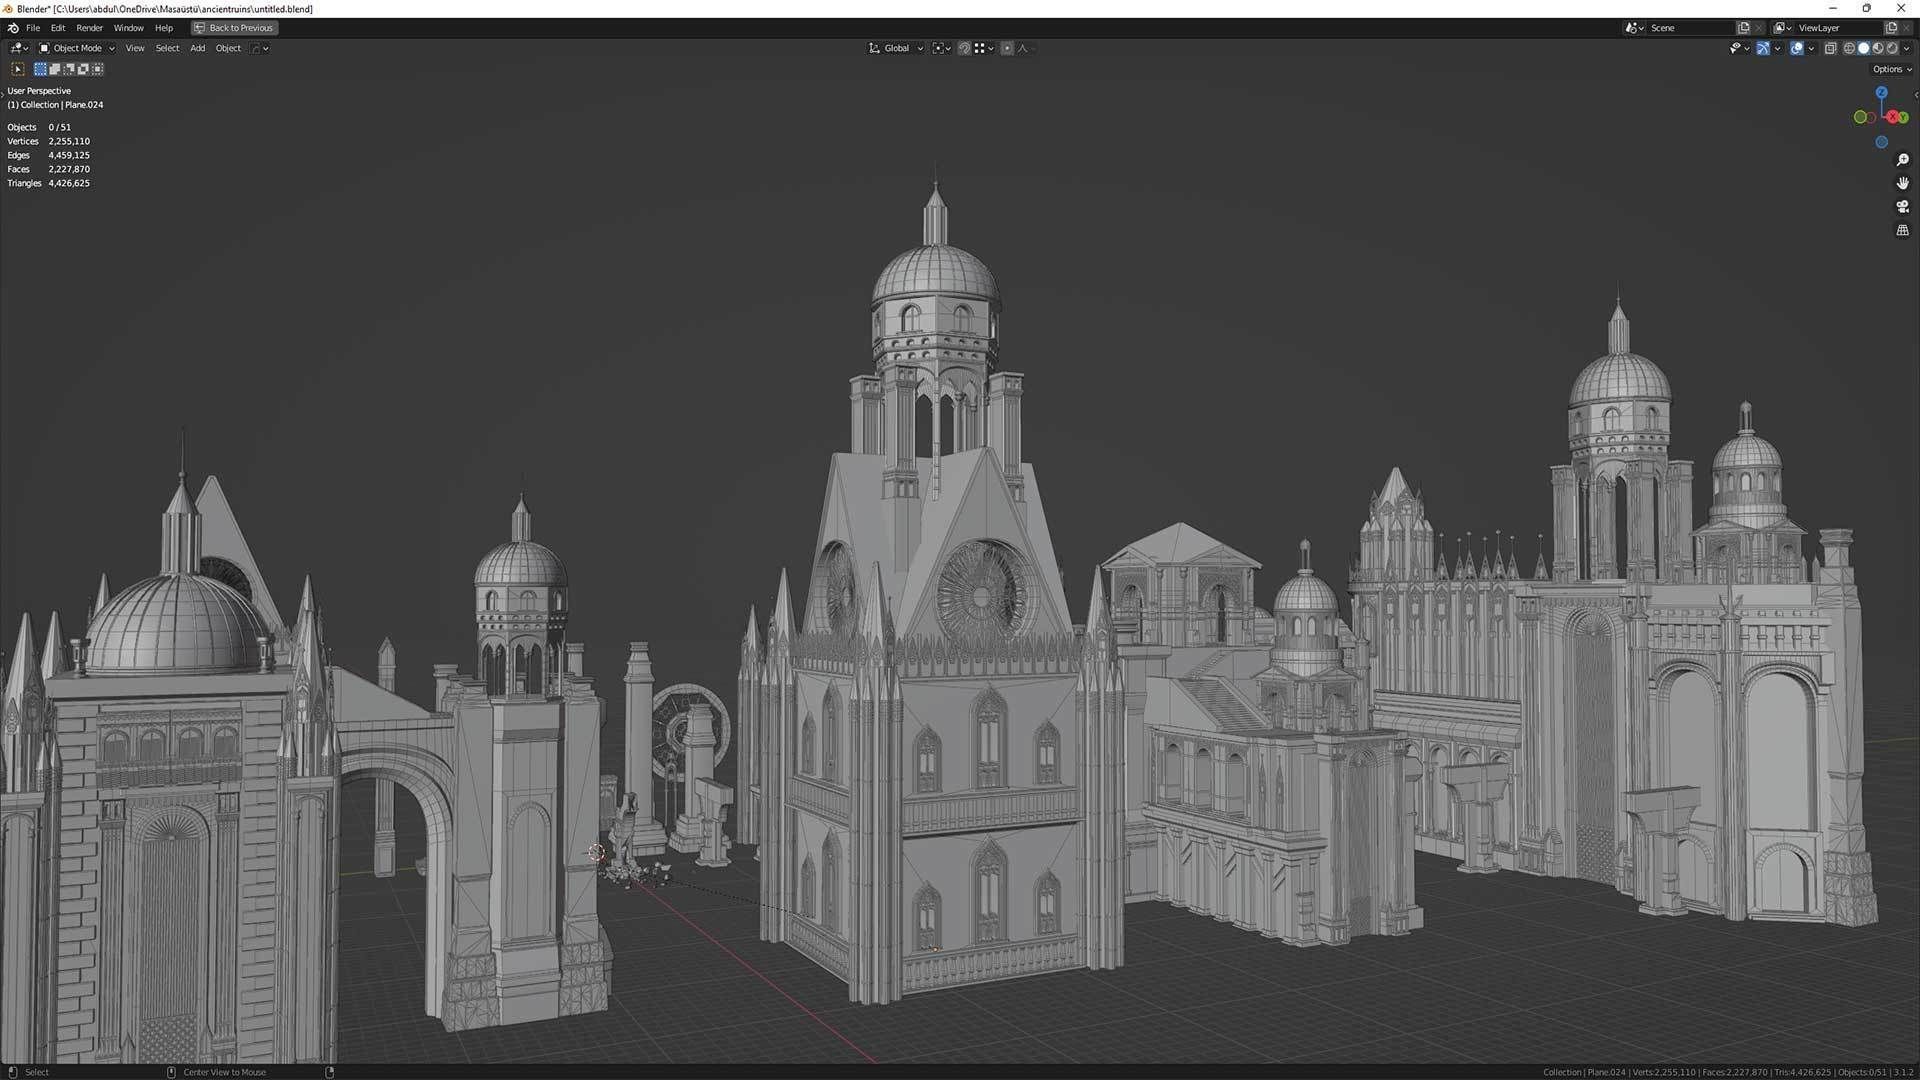Toggle proportional editing
Viewport: 1920px width, 1080px height.
click(x=1007, y=48)
